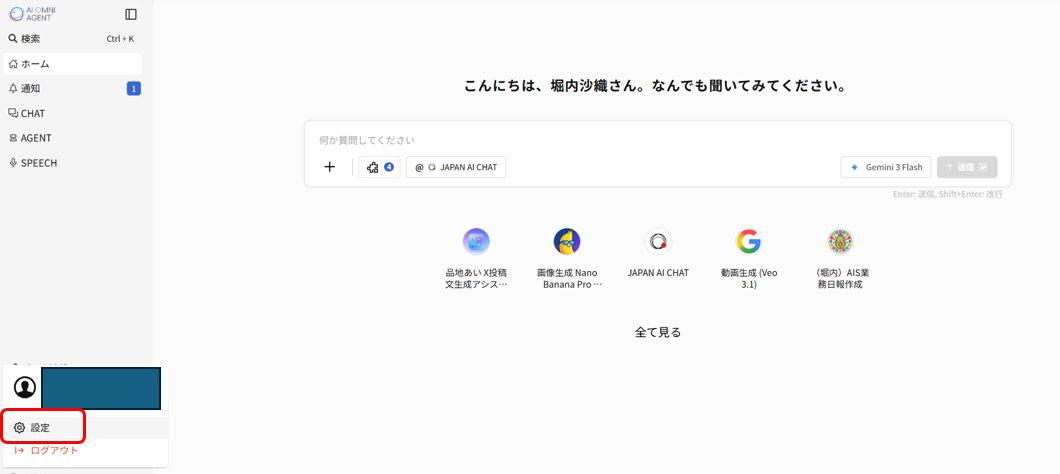Image resolution: width=1060 pixels, height=474 pixels.
Task: Open the plugins puzzle icon with badge 4
Action: pos(379,167)
